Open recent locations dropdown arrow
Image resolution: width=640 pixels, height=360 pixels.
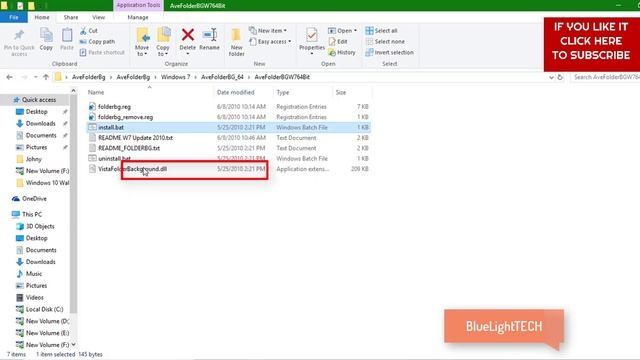(36, 77)
